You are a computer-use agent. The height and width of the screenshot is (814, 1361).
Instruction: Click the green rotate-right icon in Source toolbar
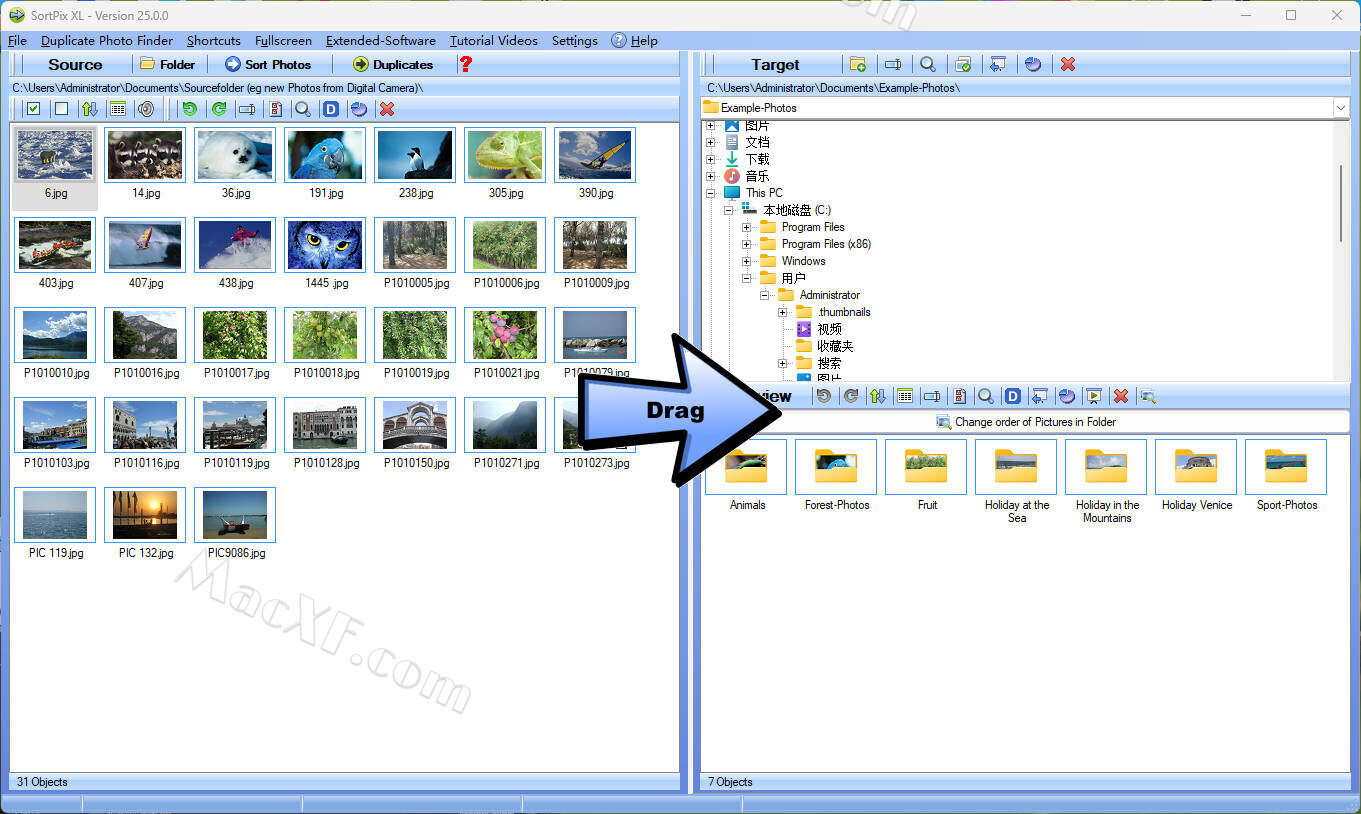point(218,109)
